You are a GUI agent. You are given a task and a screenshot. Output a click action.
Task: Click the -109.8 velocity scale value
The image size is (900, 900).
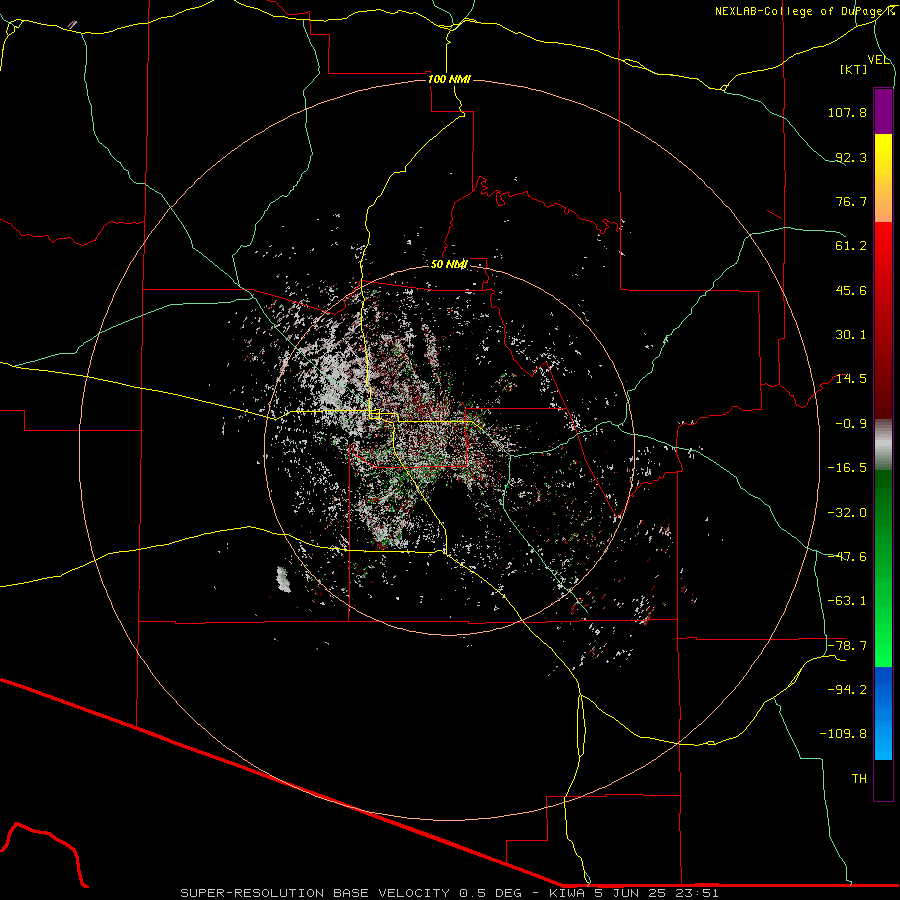click(x=843, y=734)
